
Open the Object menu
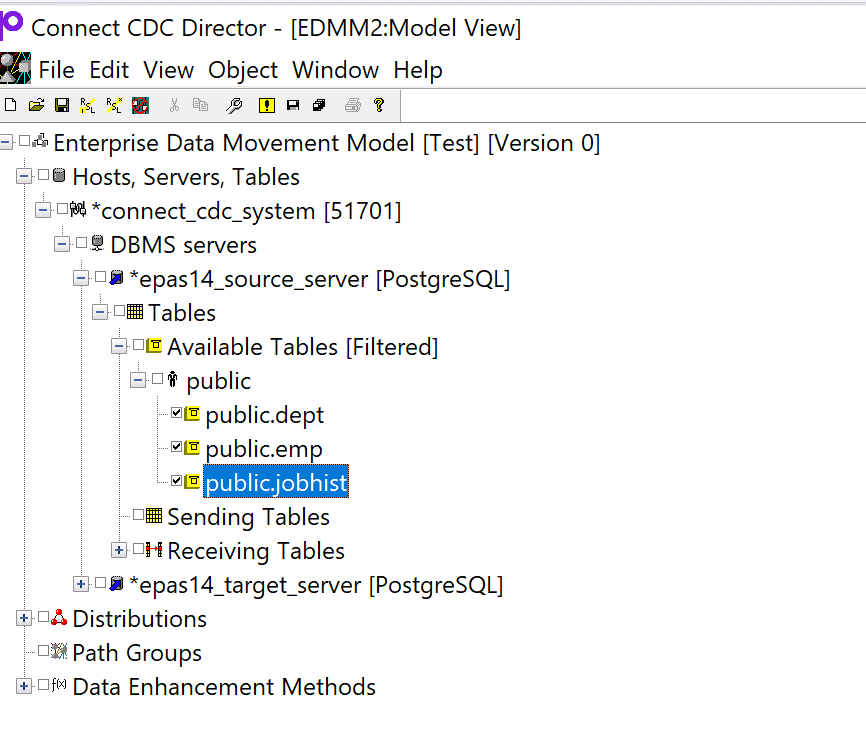point(243,69)
